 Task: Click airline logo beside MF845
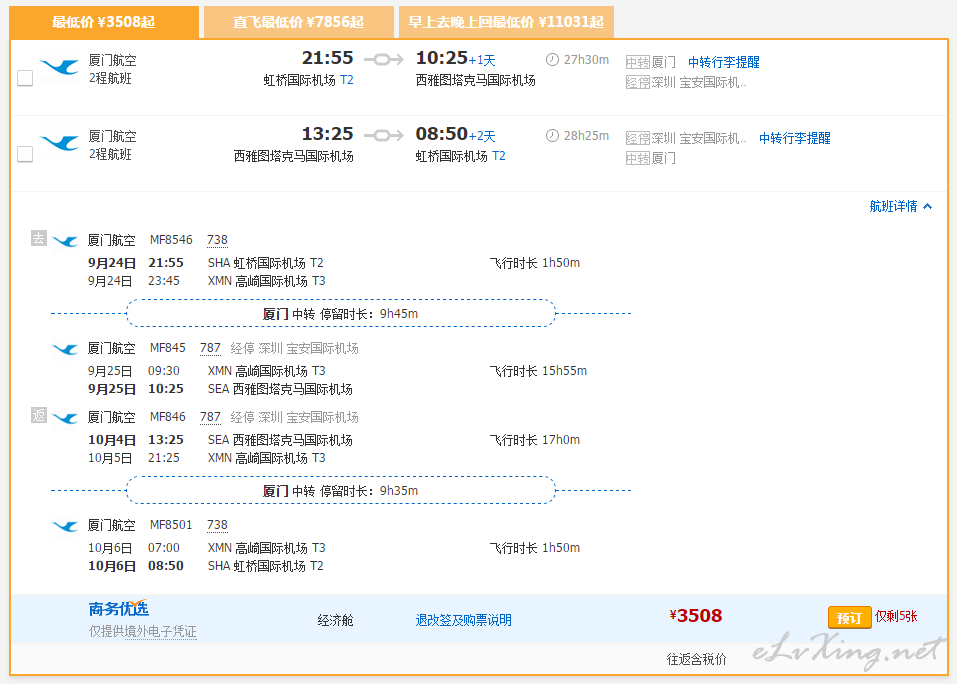[65, 349]
